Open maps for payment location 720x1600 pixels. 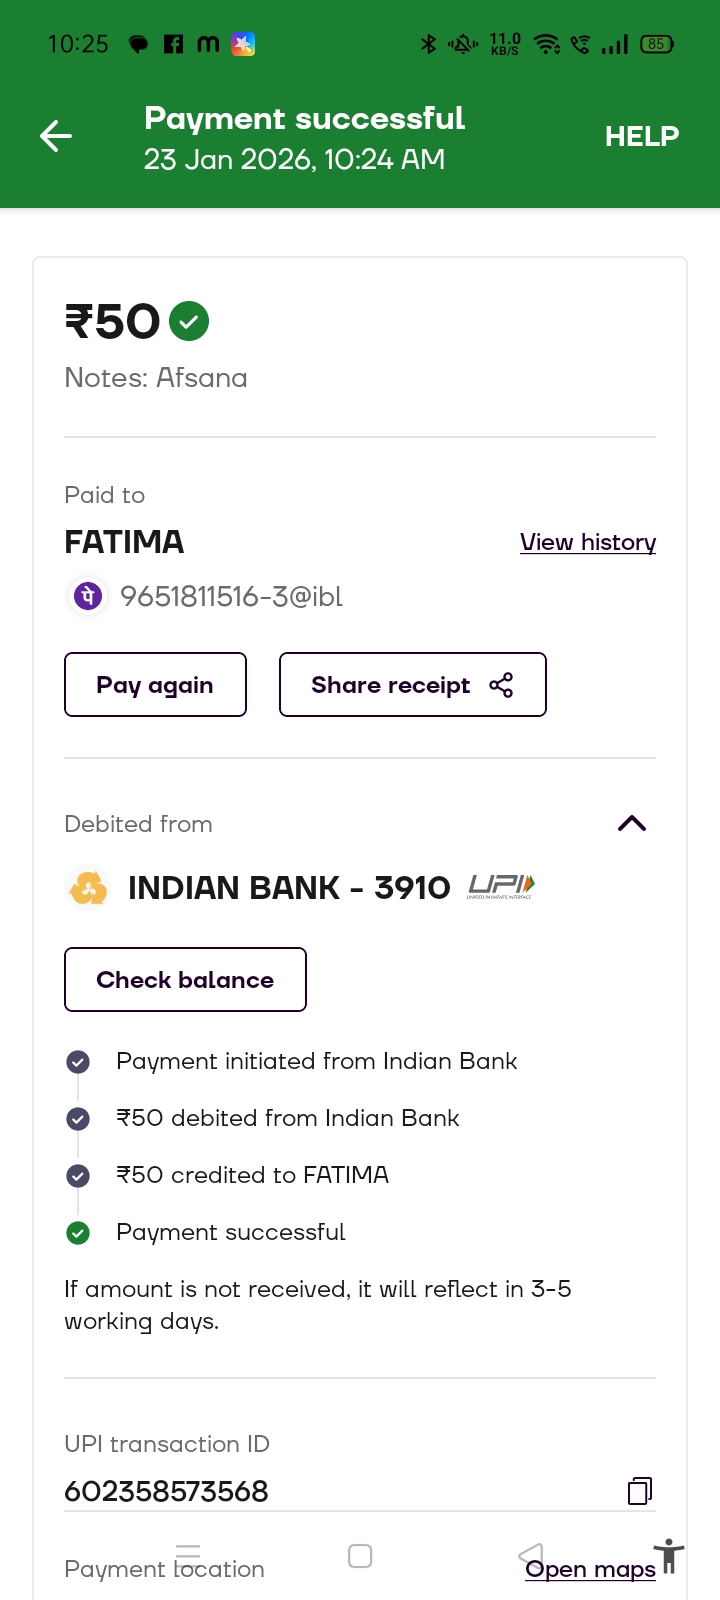click(590, 1569)
